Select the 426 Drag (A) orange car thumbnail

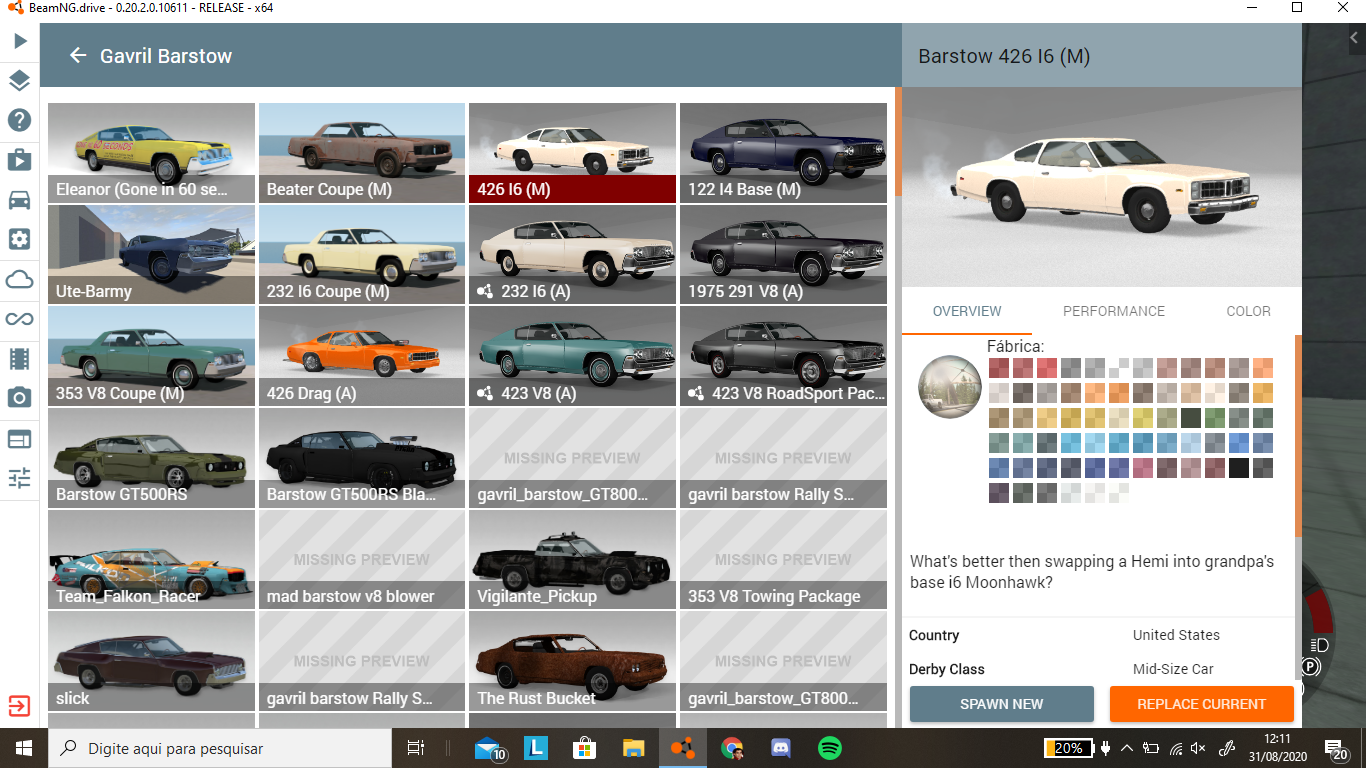(361, 357)
